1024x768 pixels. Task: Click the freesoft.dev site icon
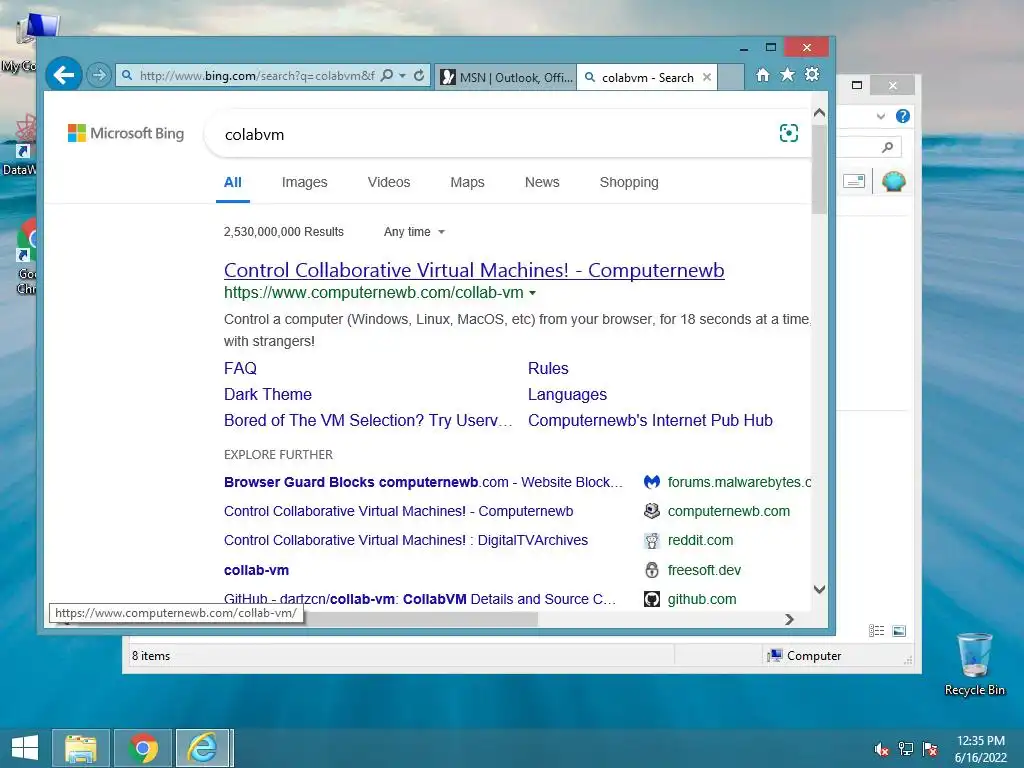652,570
